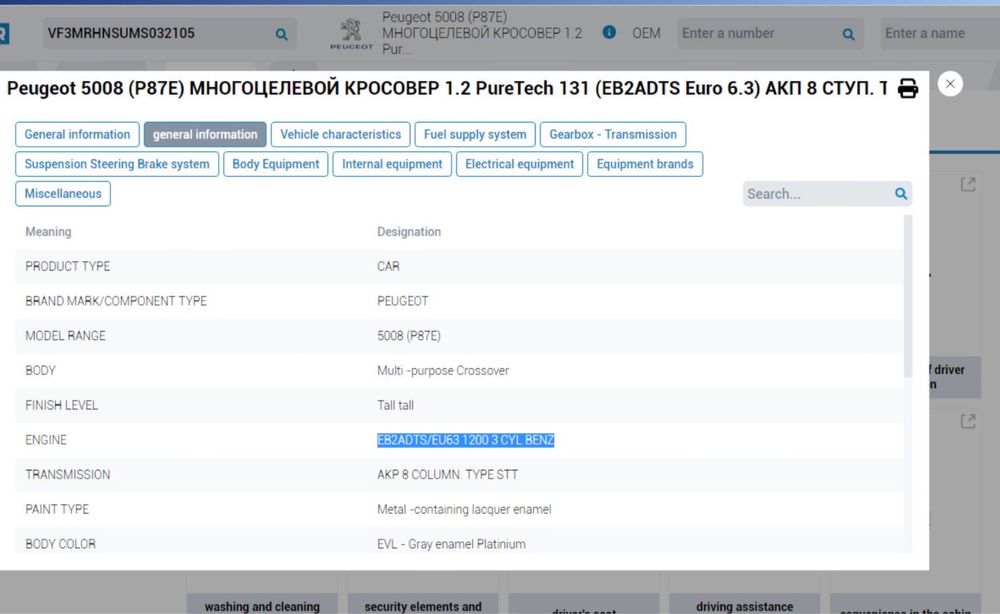The image size is (1000, 614).
Task: Open the Fuel supply system tab
Action: coord(475,135)
